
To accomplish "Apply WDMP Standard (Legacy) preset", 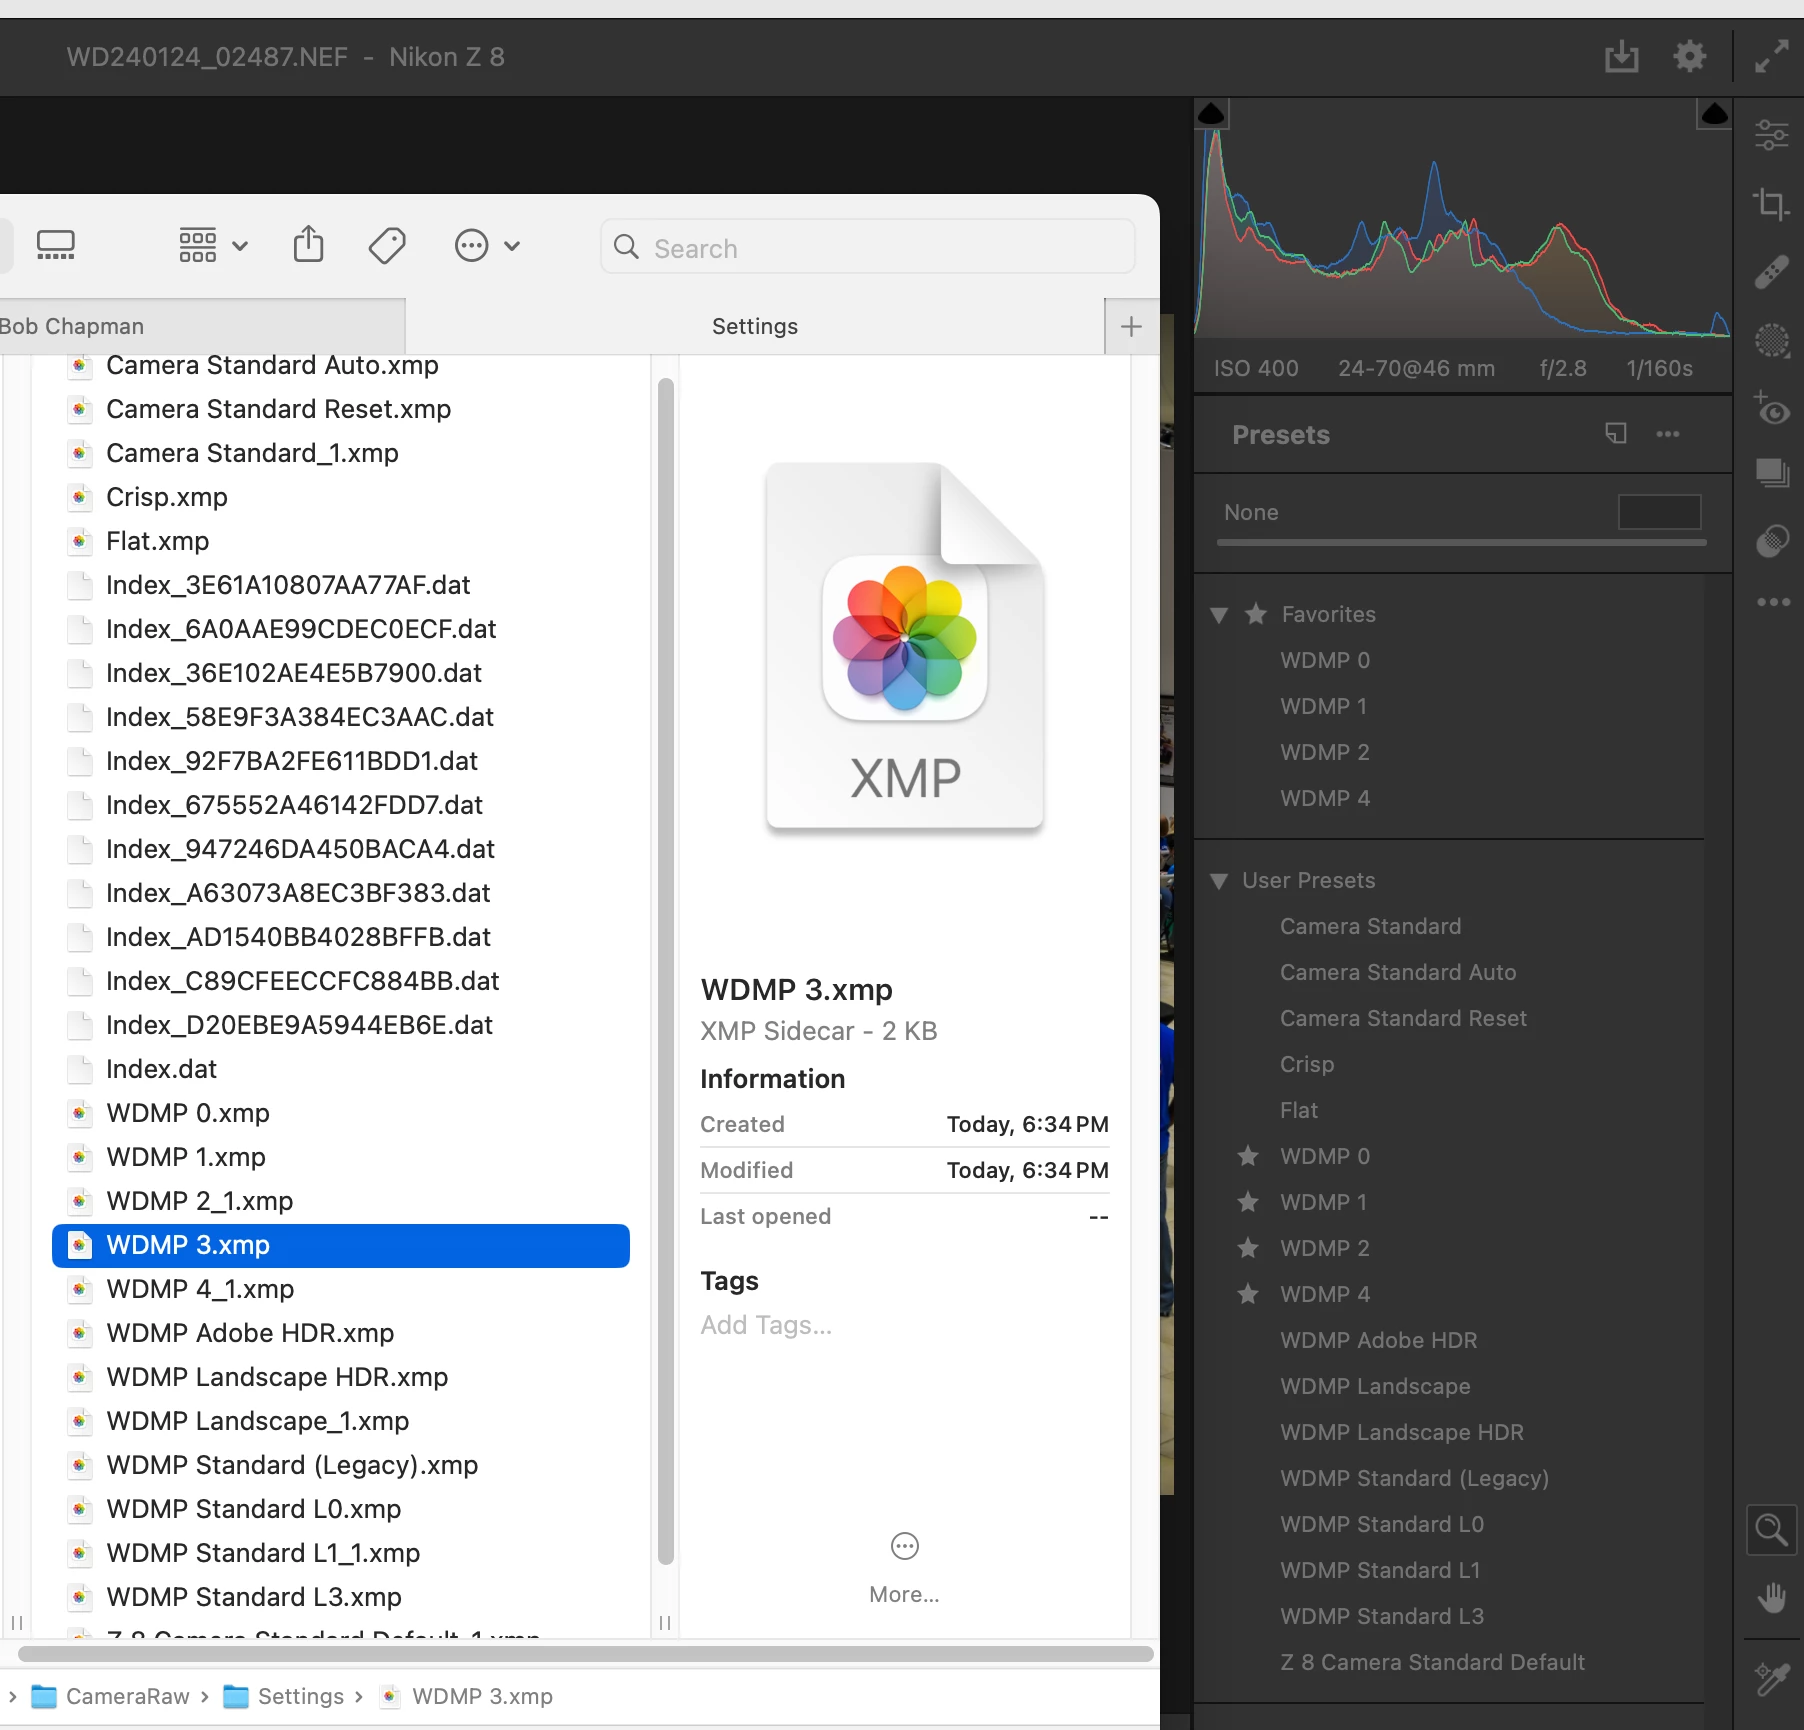I will (1414, 1478).
